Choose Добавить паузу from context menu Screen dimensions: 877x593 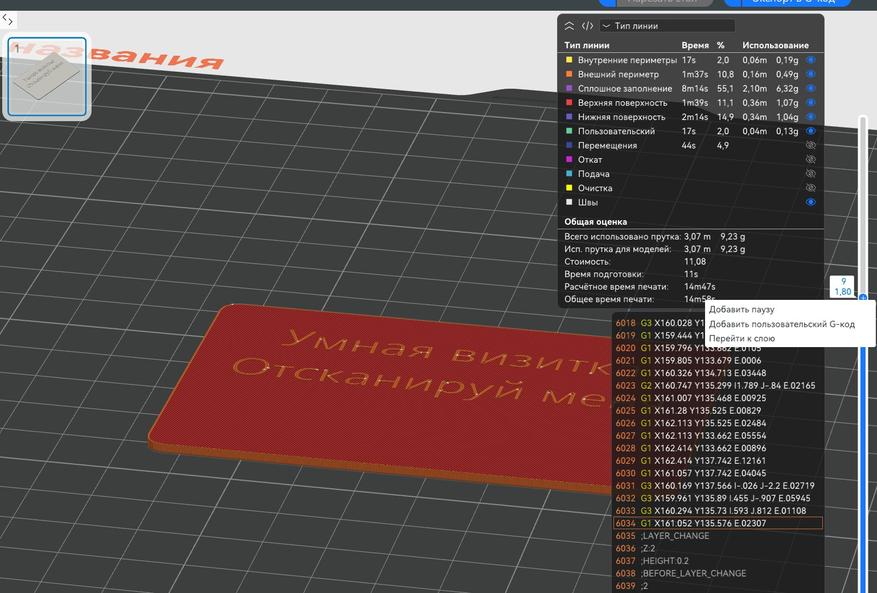[x=741, y=310]
